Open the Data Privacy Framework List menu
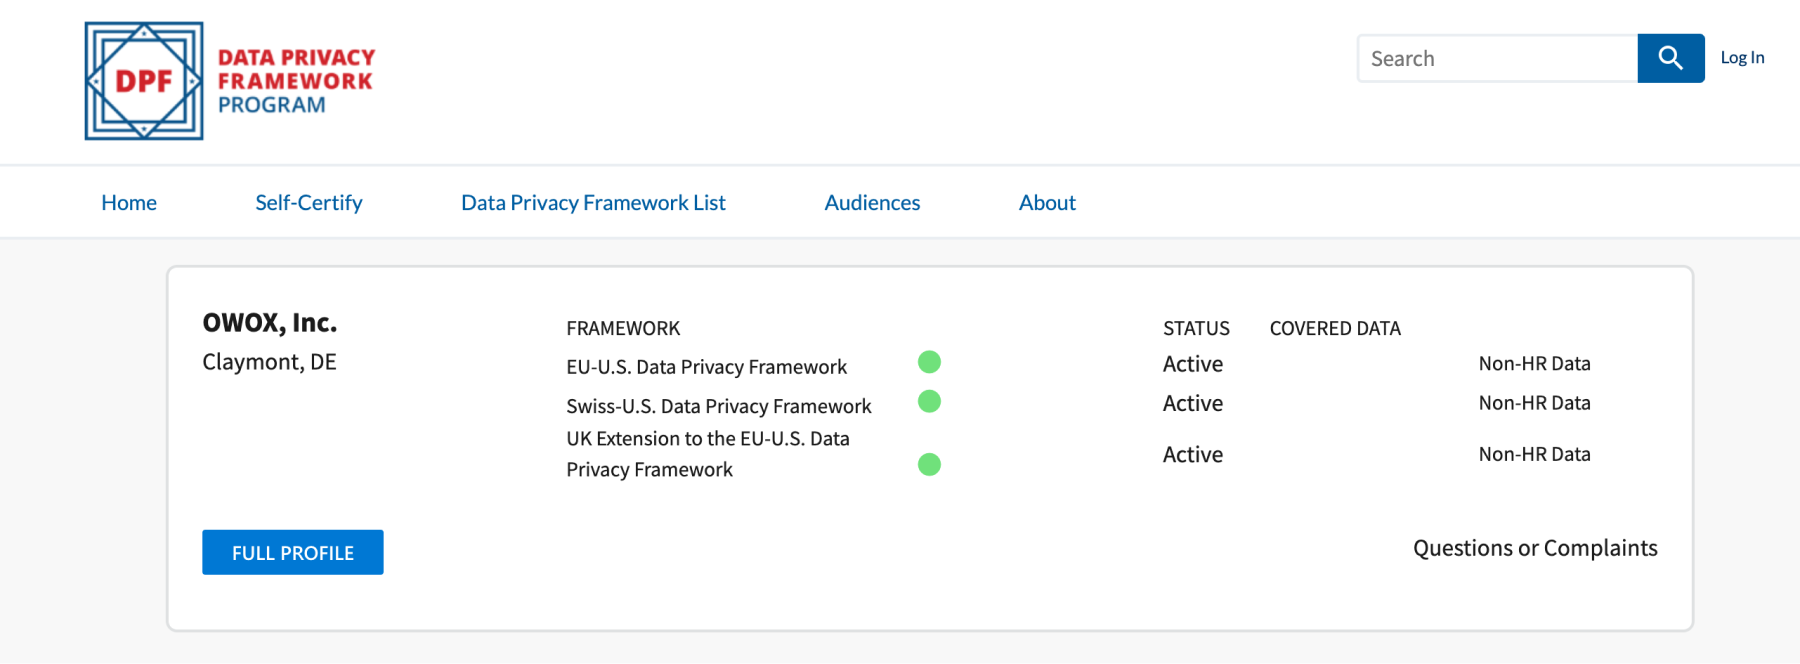Viewport: 1800px width, 664px height. (593, 203)
